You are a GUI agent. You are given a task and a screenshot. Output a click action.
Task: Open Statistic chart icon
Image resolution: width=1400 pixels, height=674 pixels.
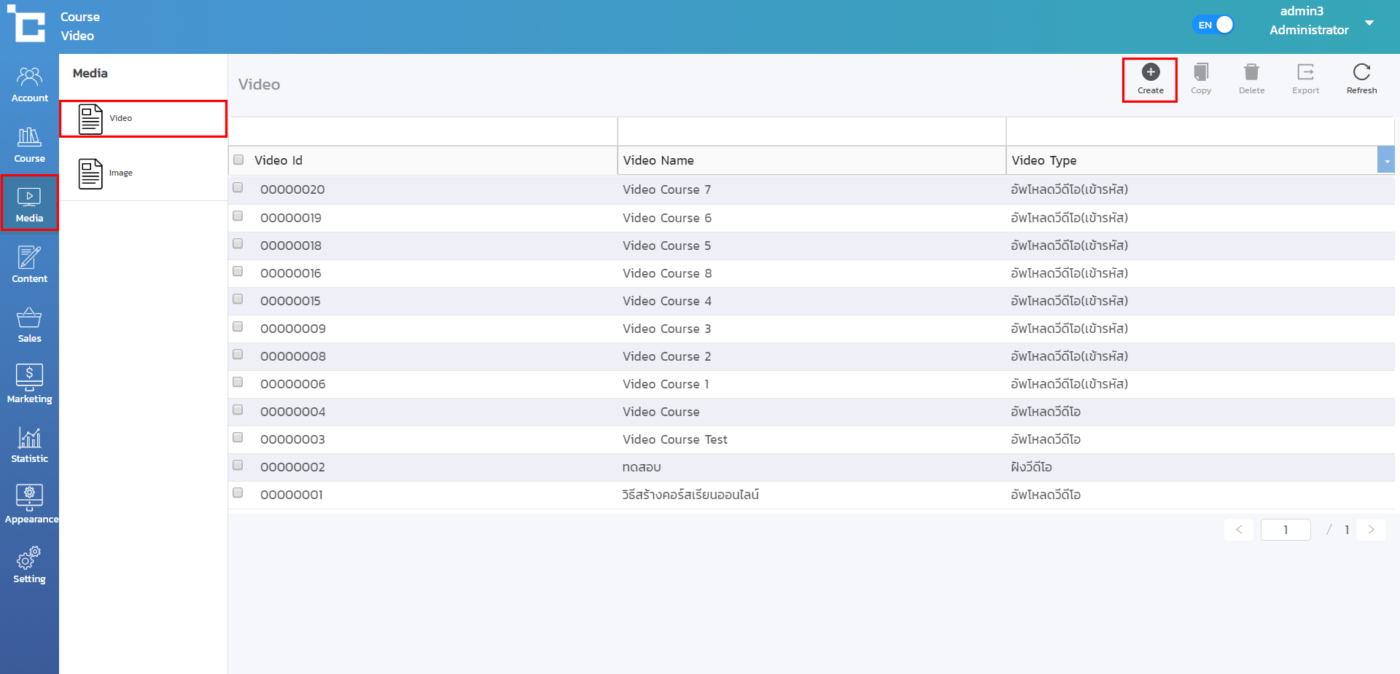pyautogui.click(x=29, y=444)
